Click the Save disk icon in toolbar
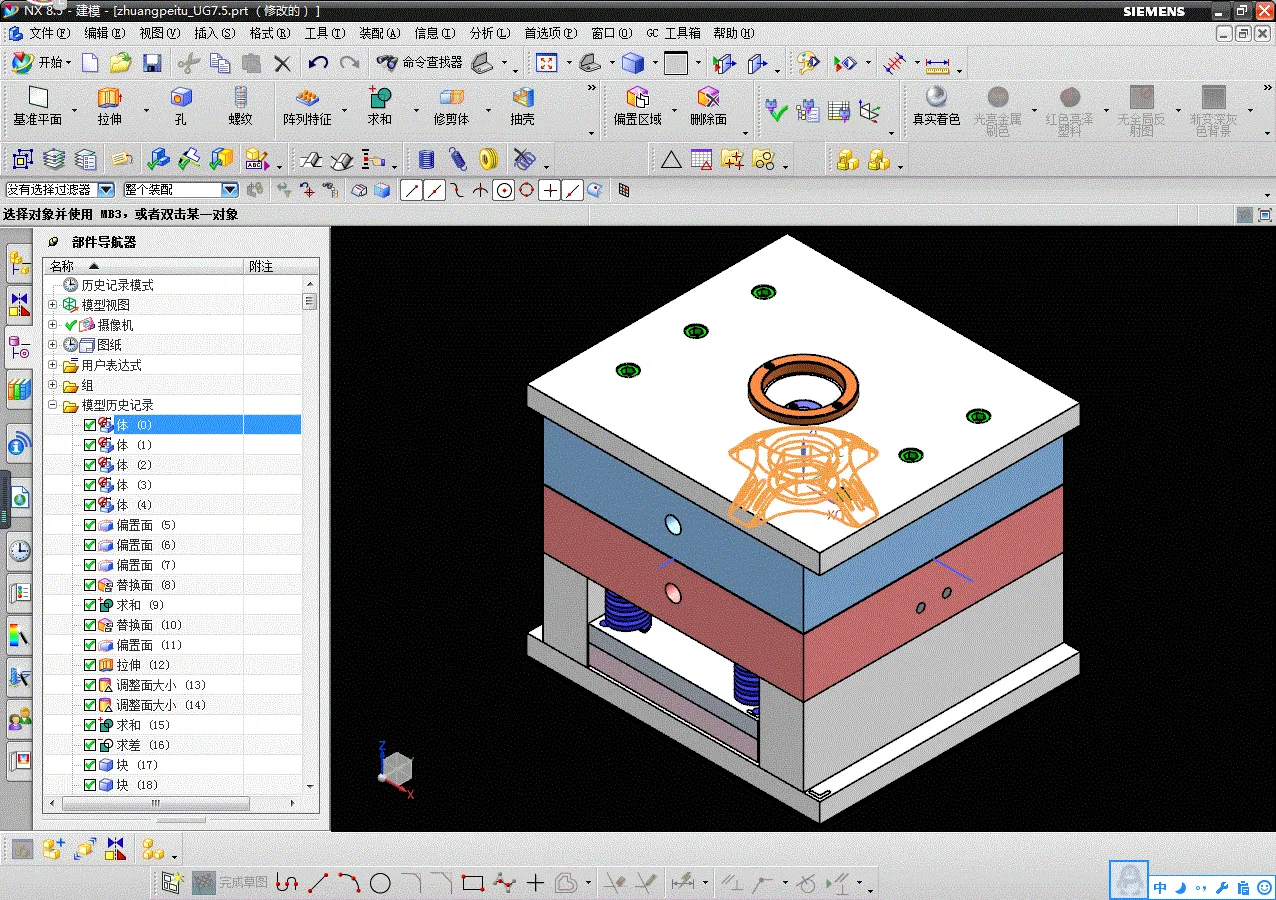 (x=152, y=63)
